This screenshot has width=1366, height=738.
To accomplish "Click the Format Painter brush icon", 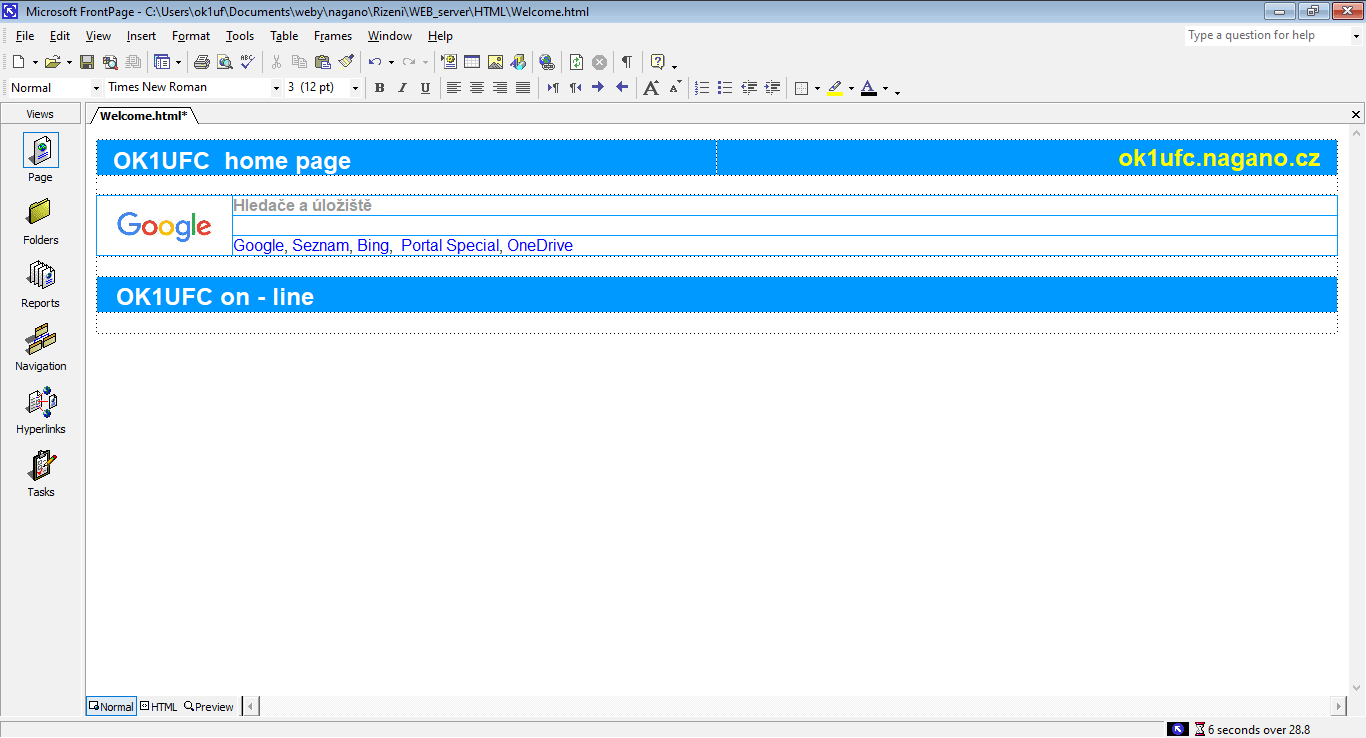I will [346, 62].
